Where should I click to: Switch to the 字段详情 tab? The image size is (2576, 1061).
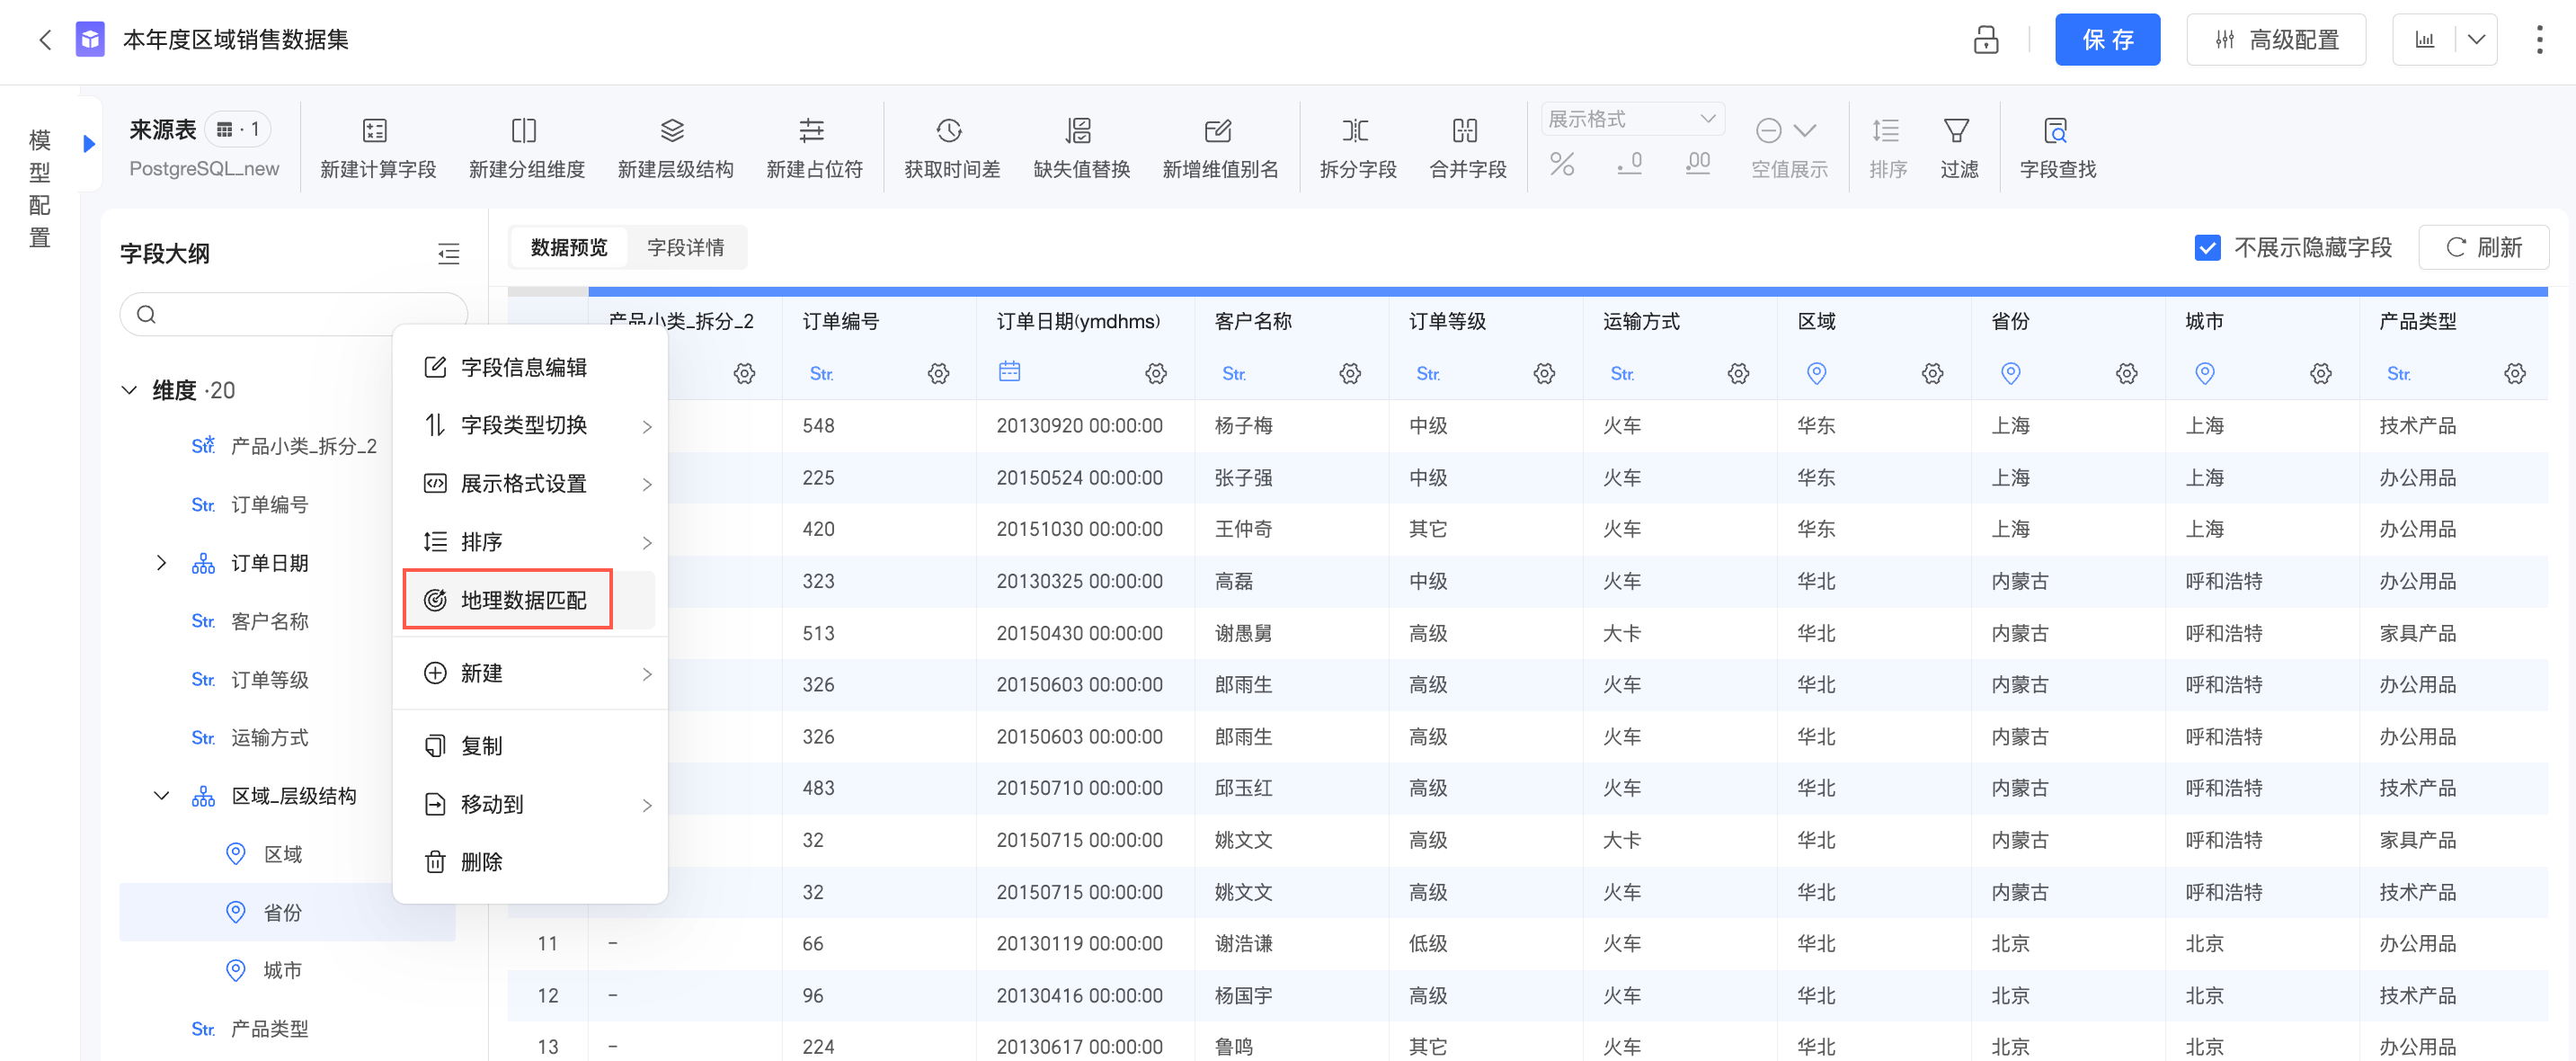tap(685, 247)
